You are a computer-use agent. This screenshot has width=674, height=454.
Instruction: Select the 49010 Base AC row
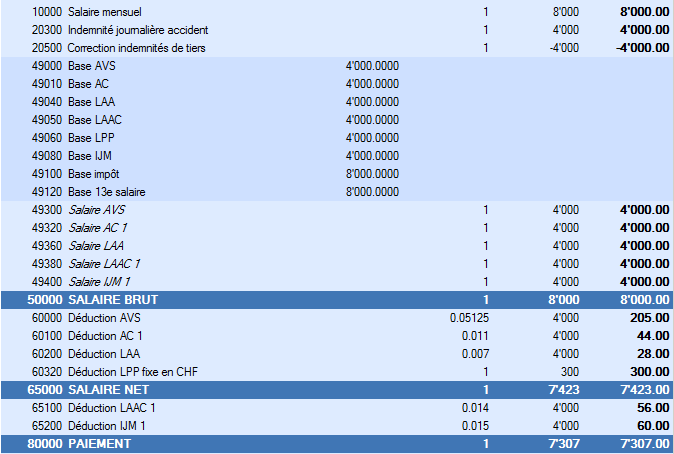[337, 84]
